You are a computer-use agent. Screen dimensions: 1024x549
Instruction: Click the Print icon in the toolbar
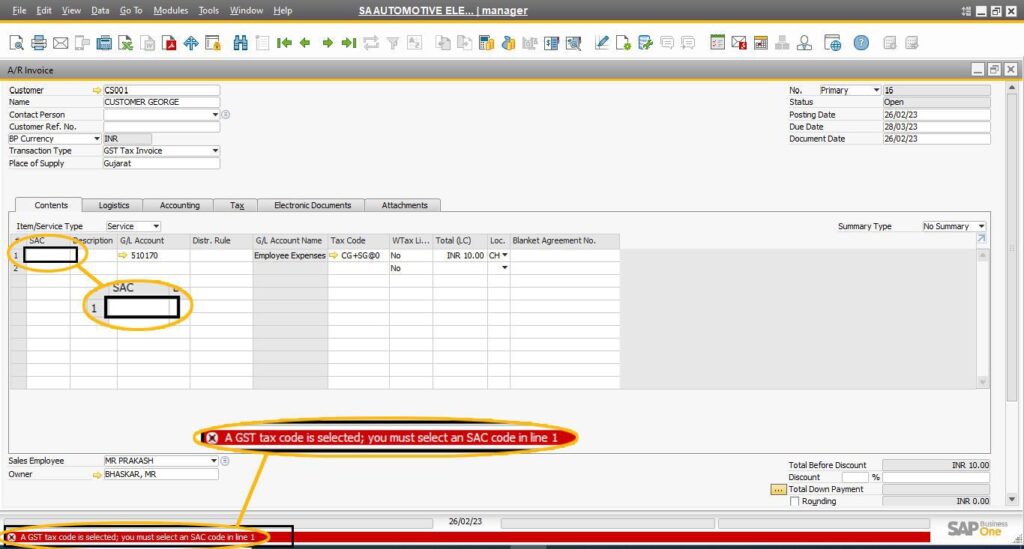pyautogui.click(x=39, y=43)
